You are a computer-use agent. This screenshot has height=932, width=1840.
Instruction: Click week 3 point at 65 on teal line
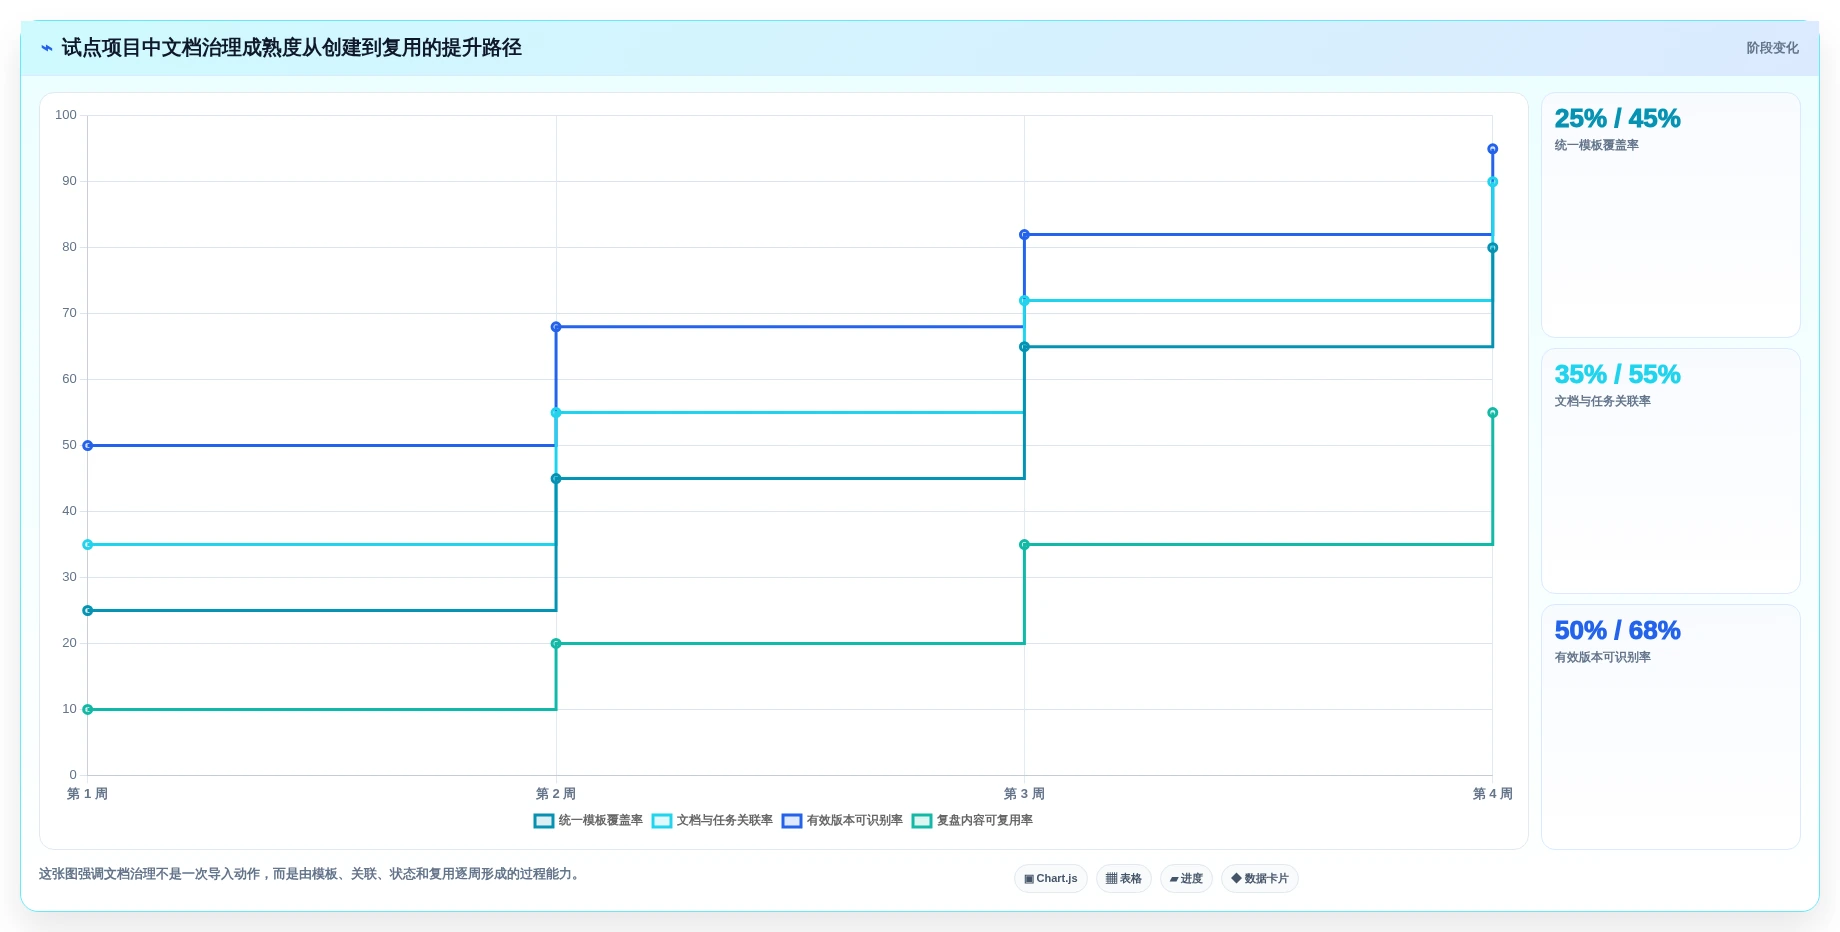(x=1024, y=346)
